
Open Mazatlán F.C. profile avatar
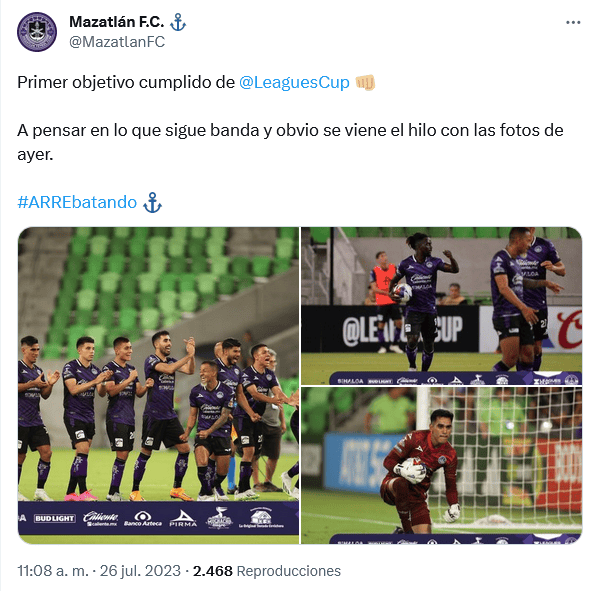click(x=37, y=32)
